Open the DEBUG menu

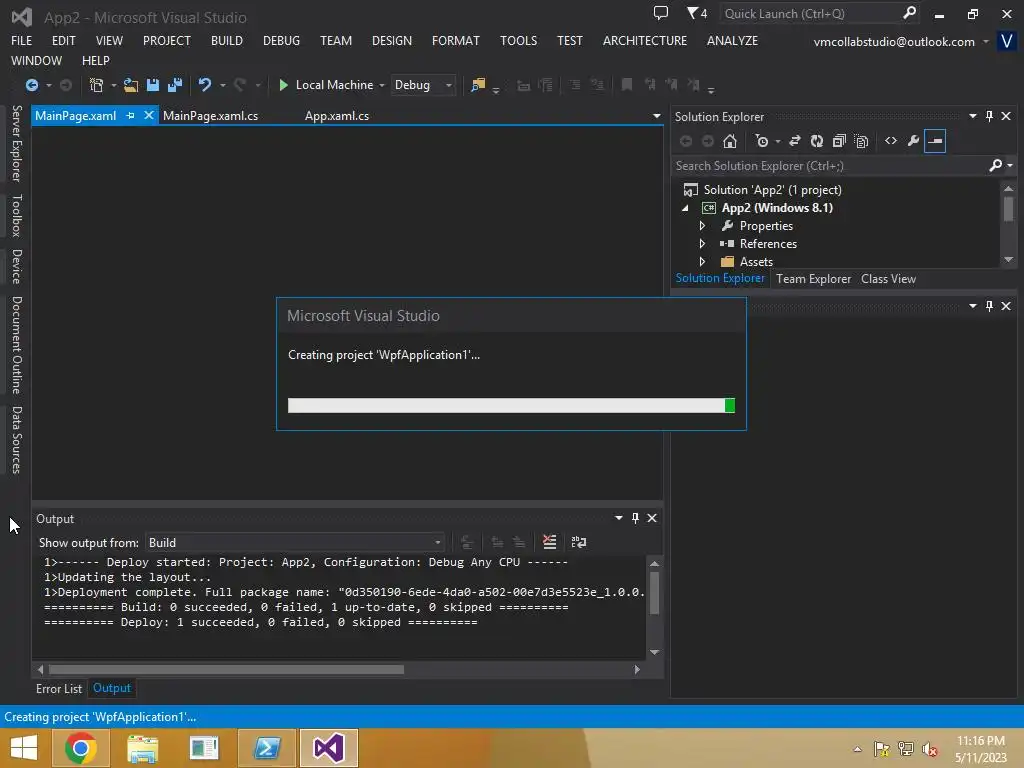(281, 40)
